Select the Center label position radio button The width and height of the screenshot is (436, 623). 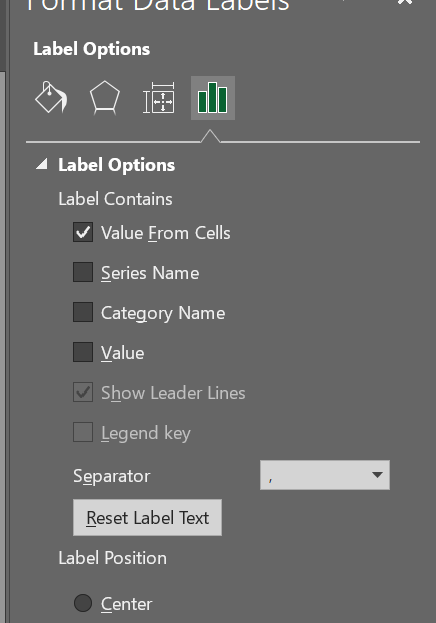(83, 603)
